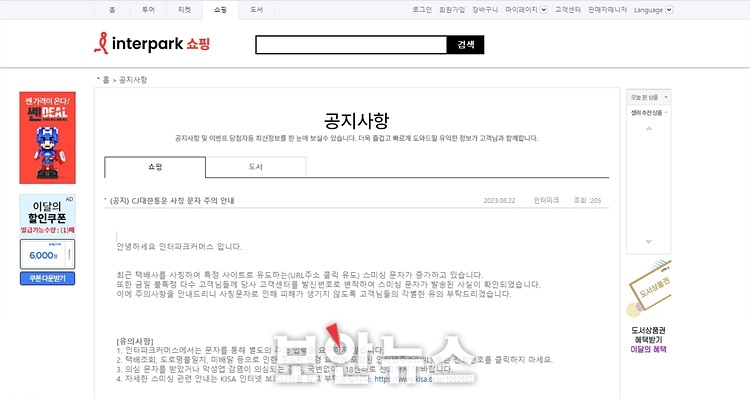Expand the 셀러 추천상품 section
750x399 pixels.
coord(649,113)
